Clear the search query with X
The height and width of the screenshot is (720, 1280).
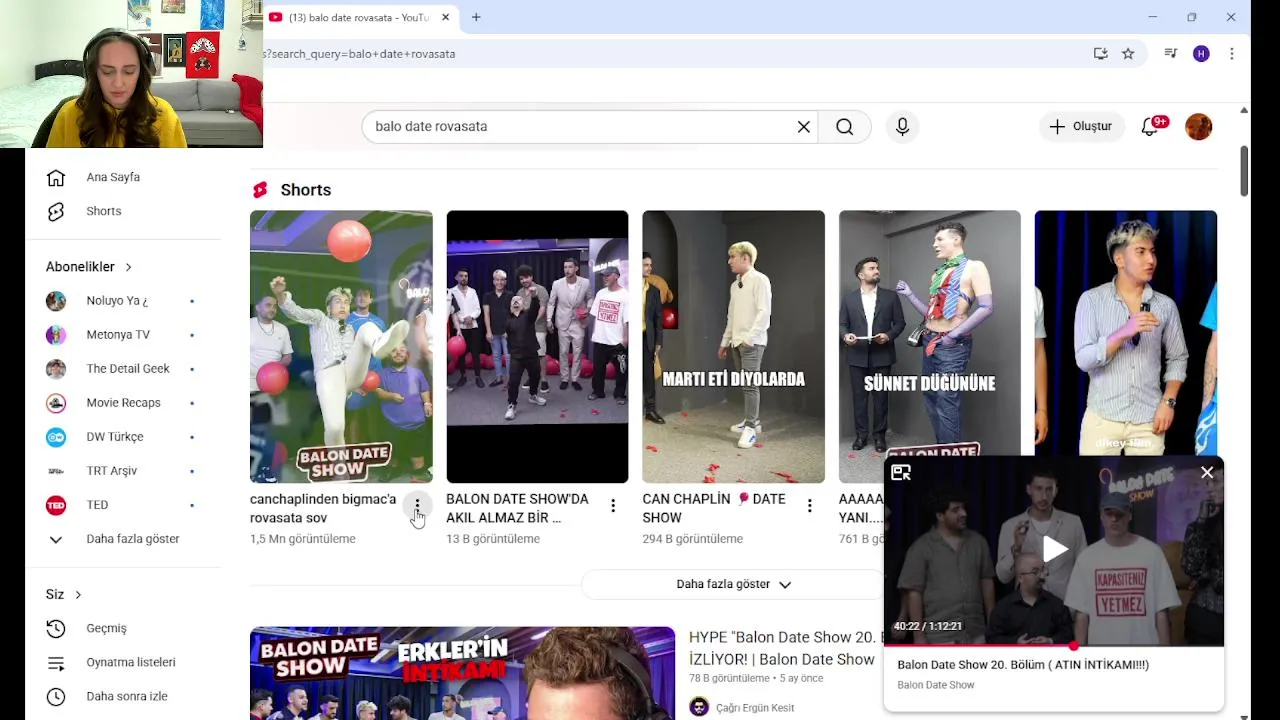[804, 127]
